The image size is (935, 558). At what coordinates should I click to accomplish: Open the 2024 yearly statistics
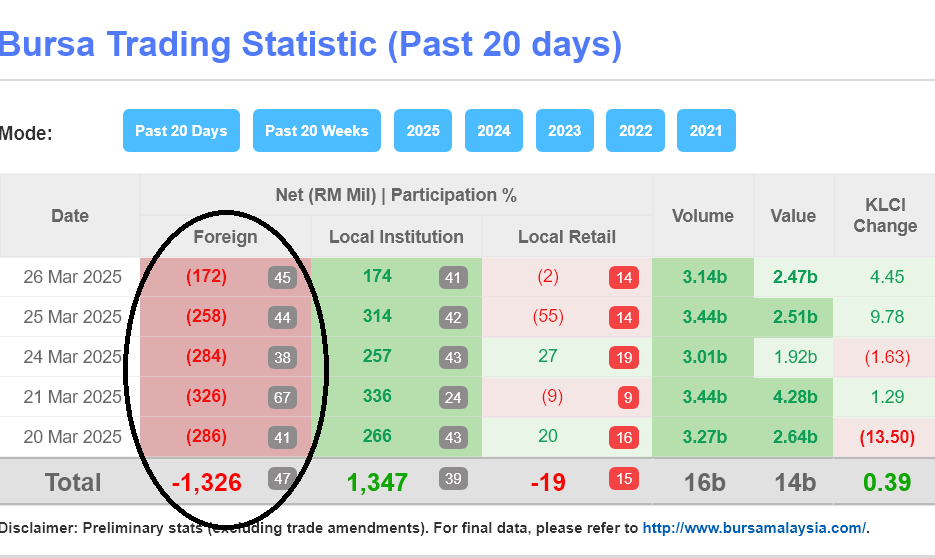(494, 131)
